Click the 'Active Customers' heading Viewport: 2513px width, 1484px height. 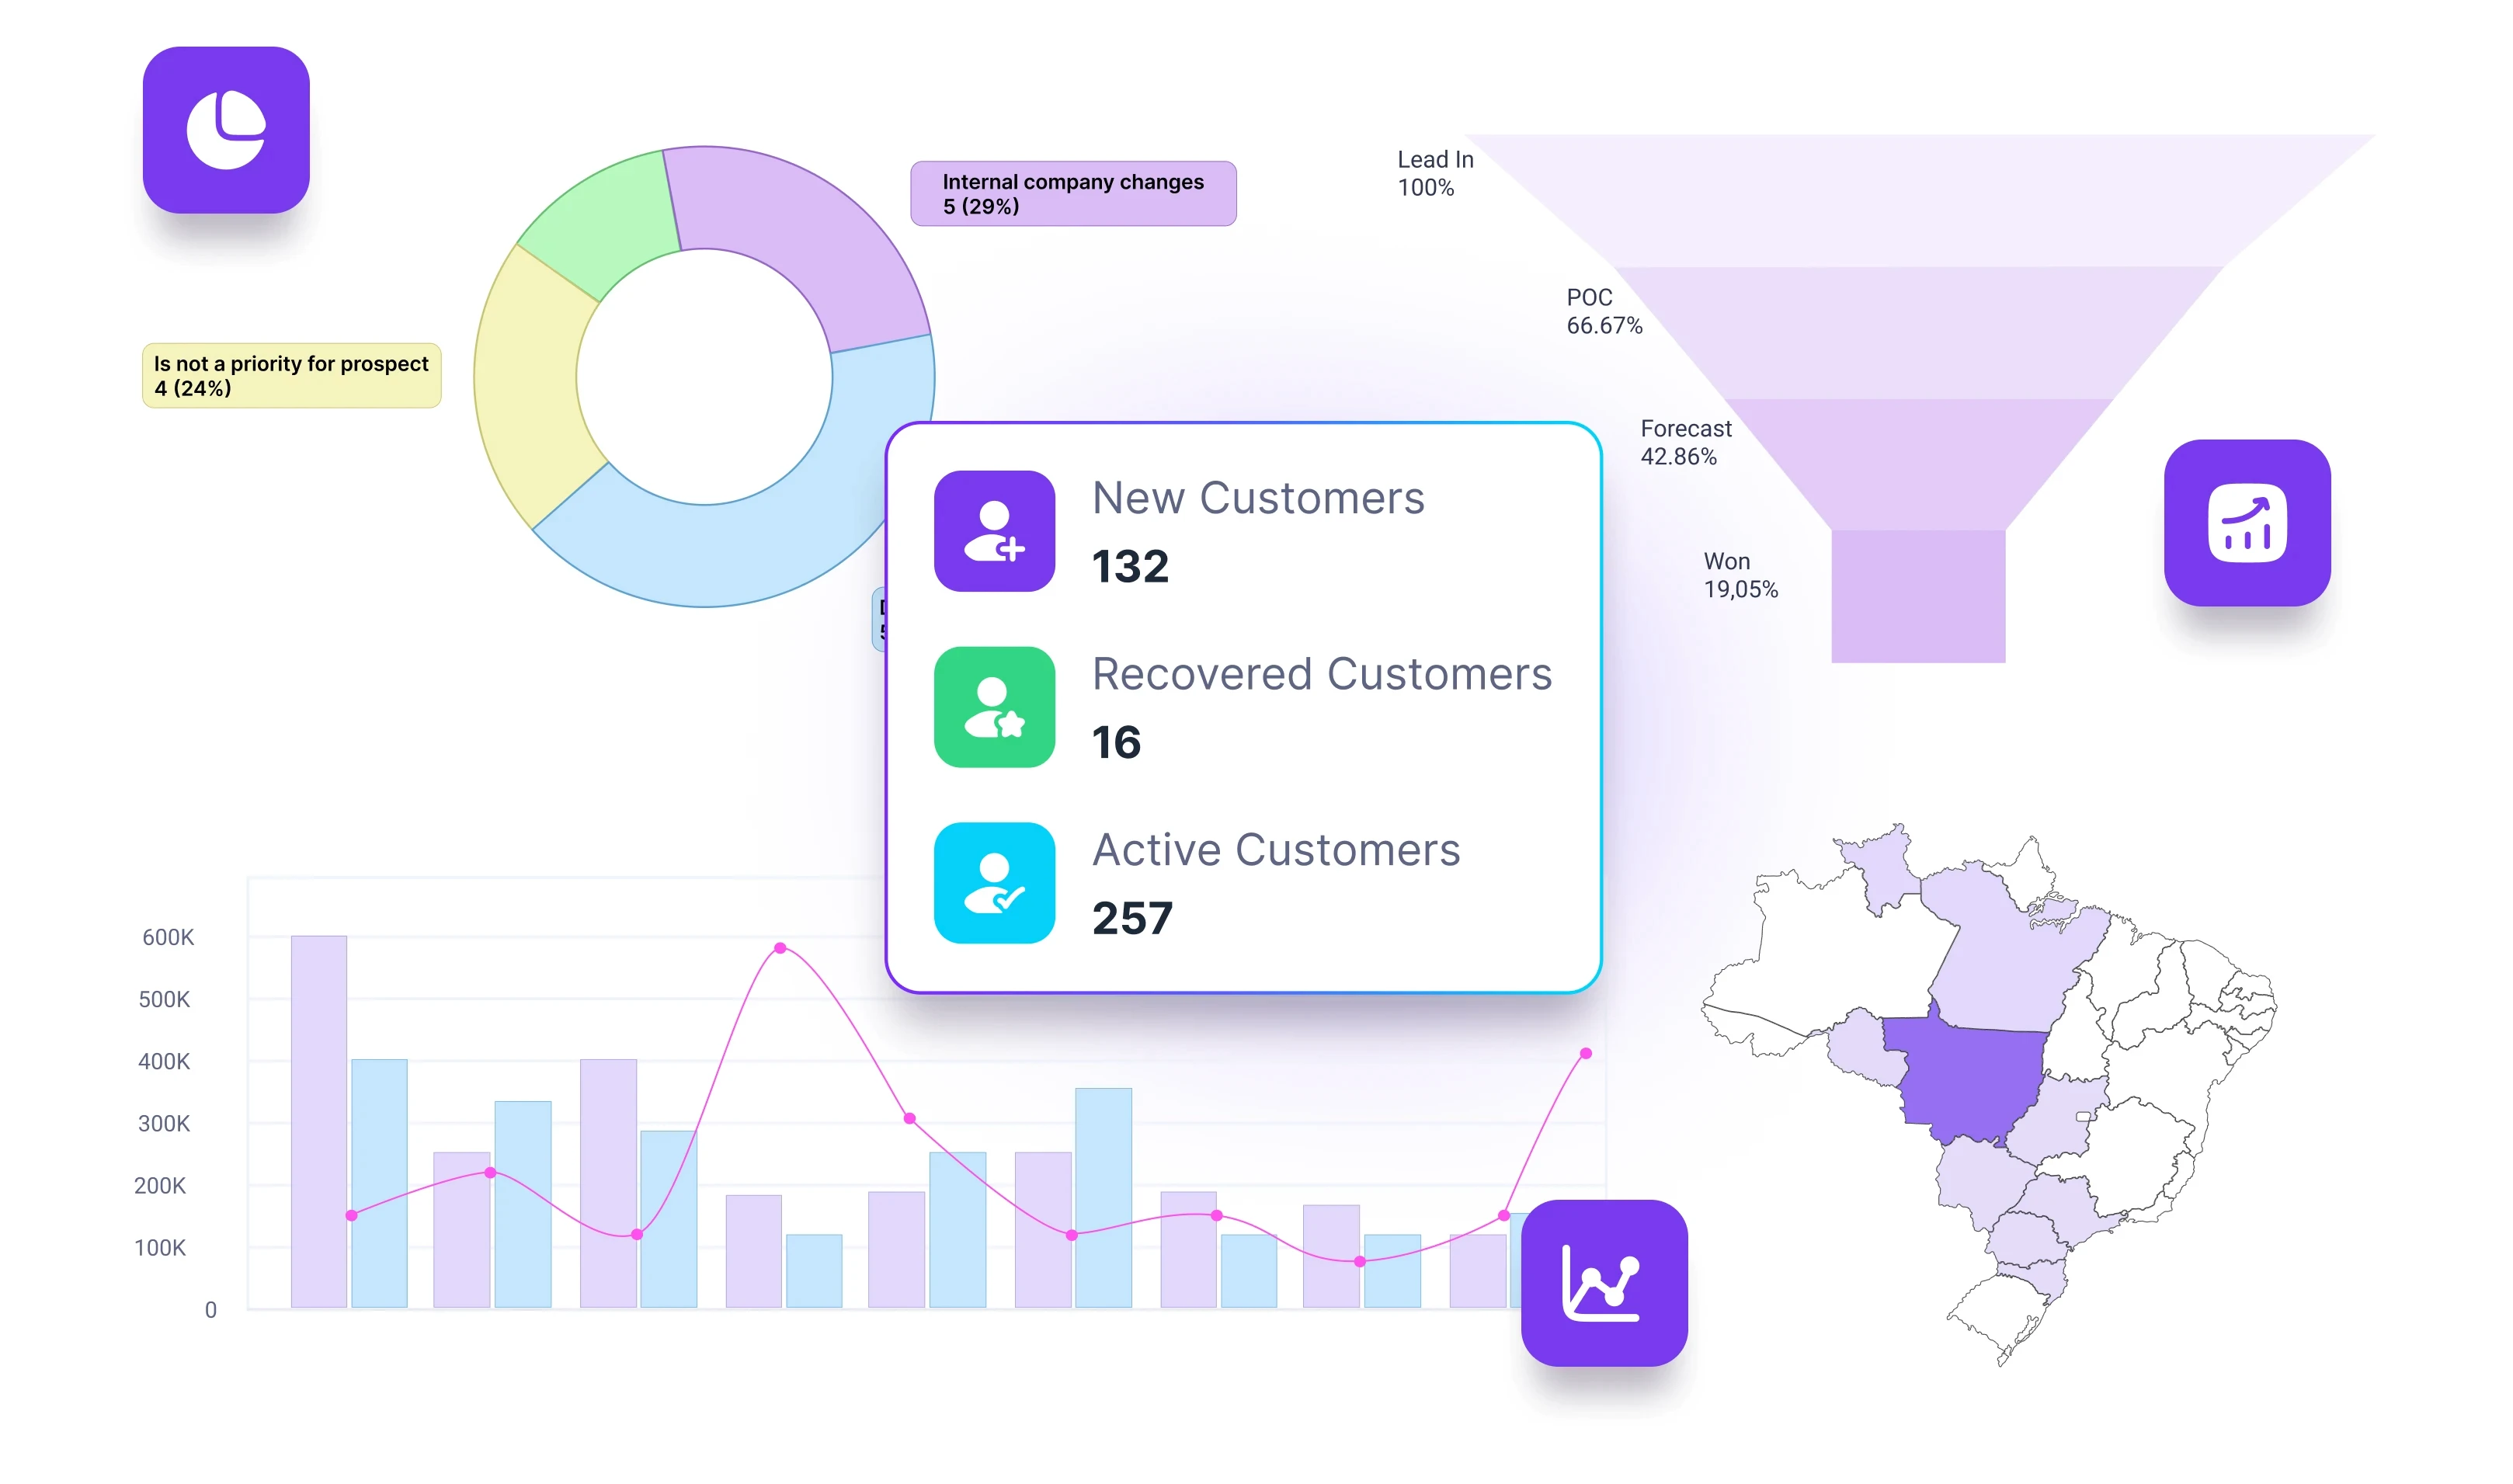1276,851
